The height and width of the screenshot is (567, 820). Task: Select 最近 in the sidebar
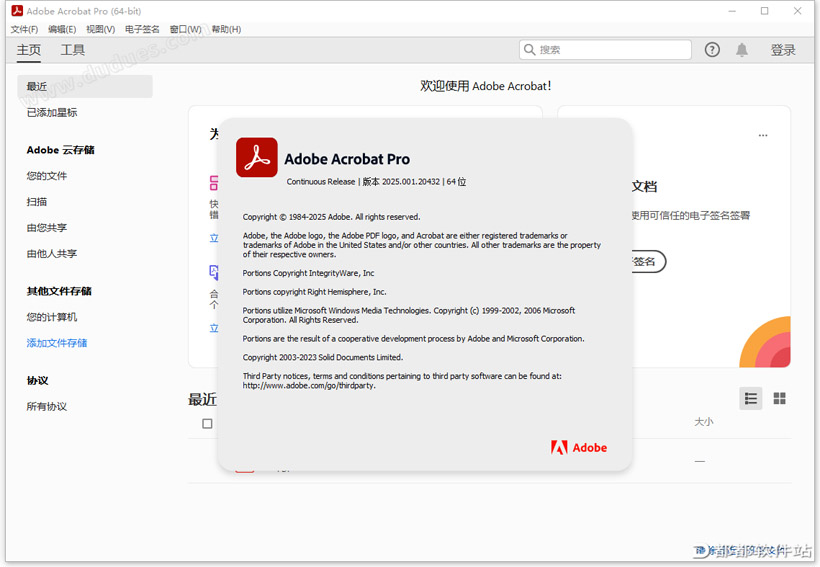tap(85, 86)
